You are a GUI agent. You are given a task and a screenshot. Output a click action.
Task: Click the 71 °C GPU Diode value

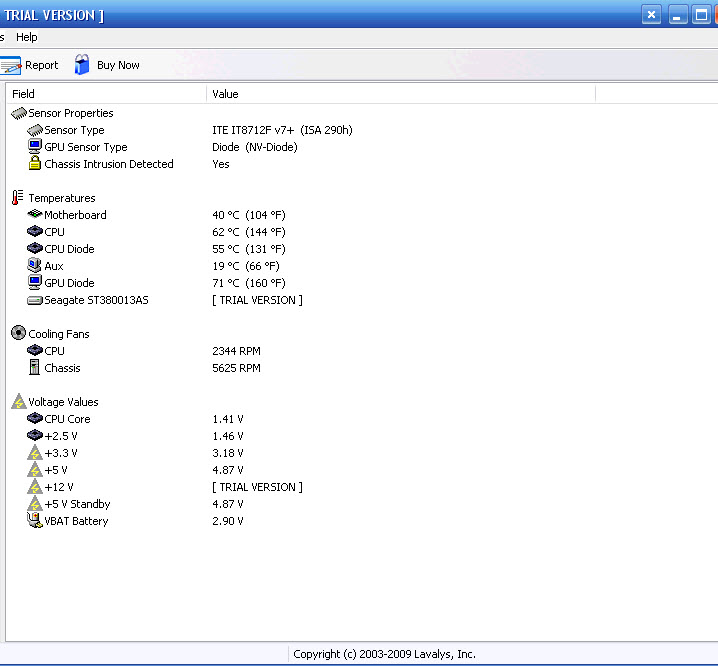pyautogui.click(x=249, y=283)
